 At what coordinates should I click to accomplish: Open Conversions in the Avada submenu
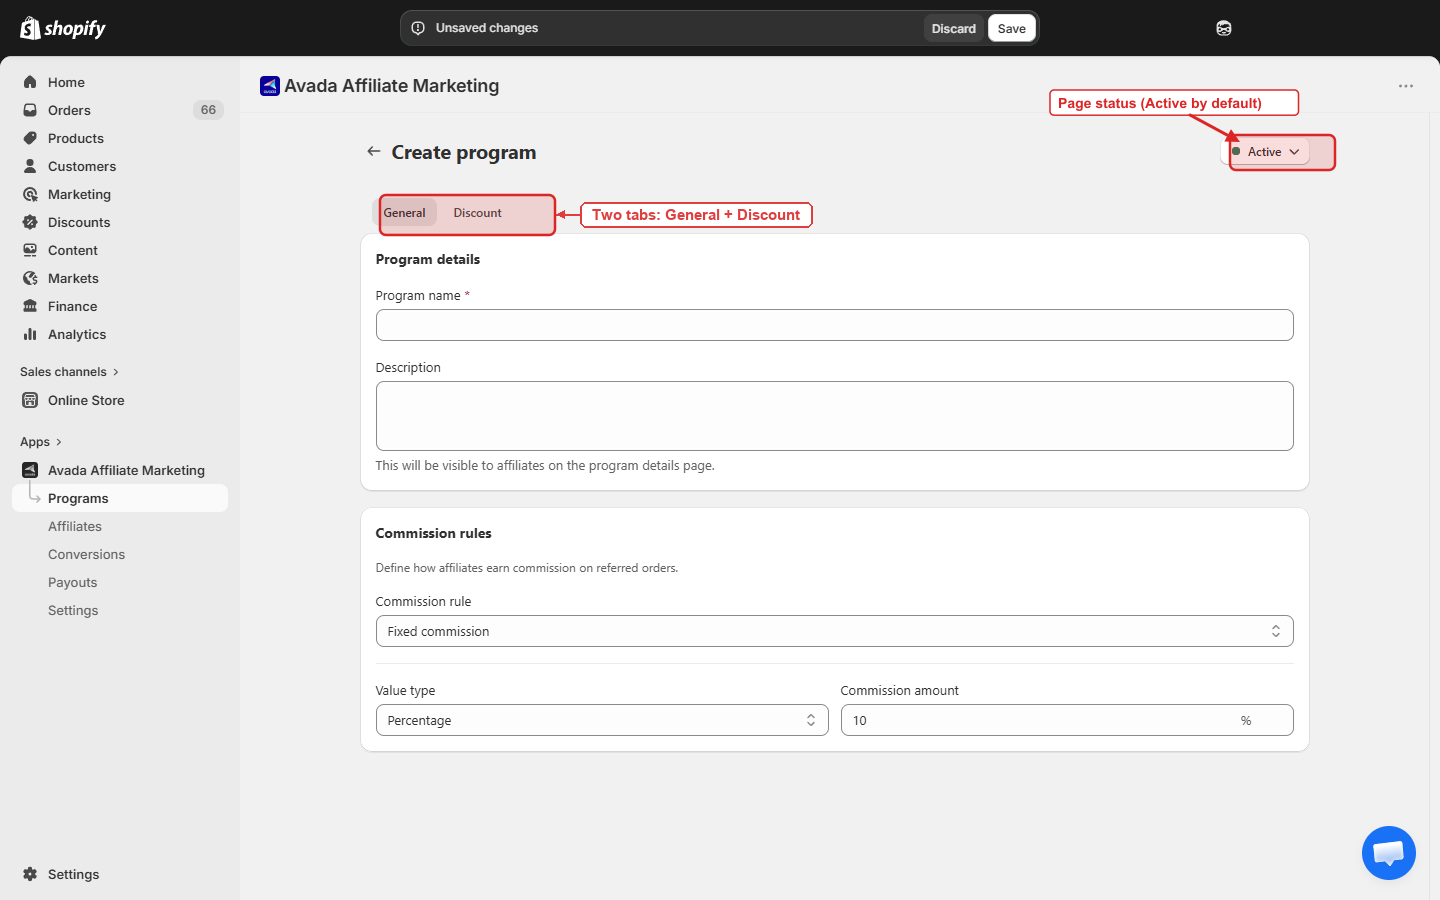[87, 554]
